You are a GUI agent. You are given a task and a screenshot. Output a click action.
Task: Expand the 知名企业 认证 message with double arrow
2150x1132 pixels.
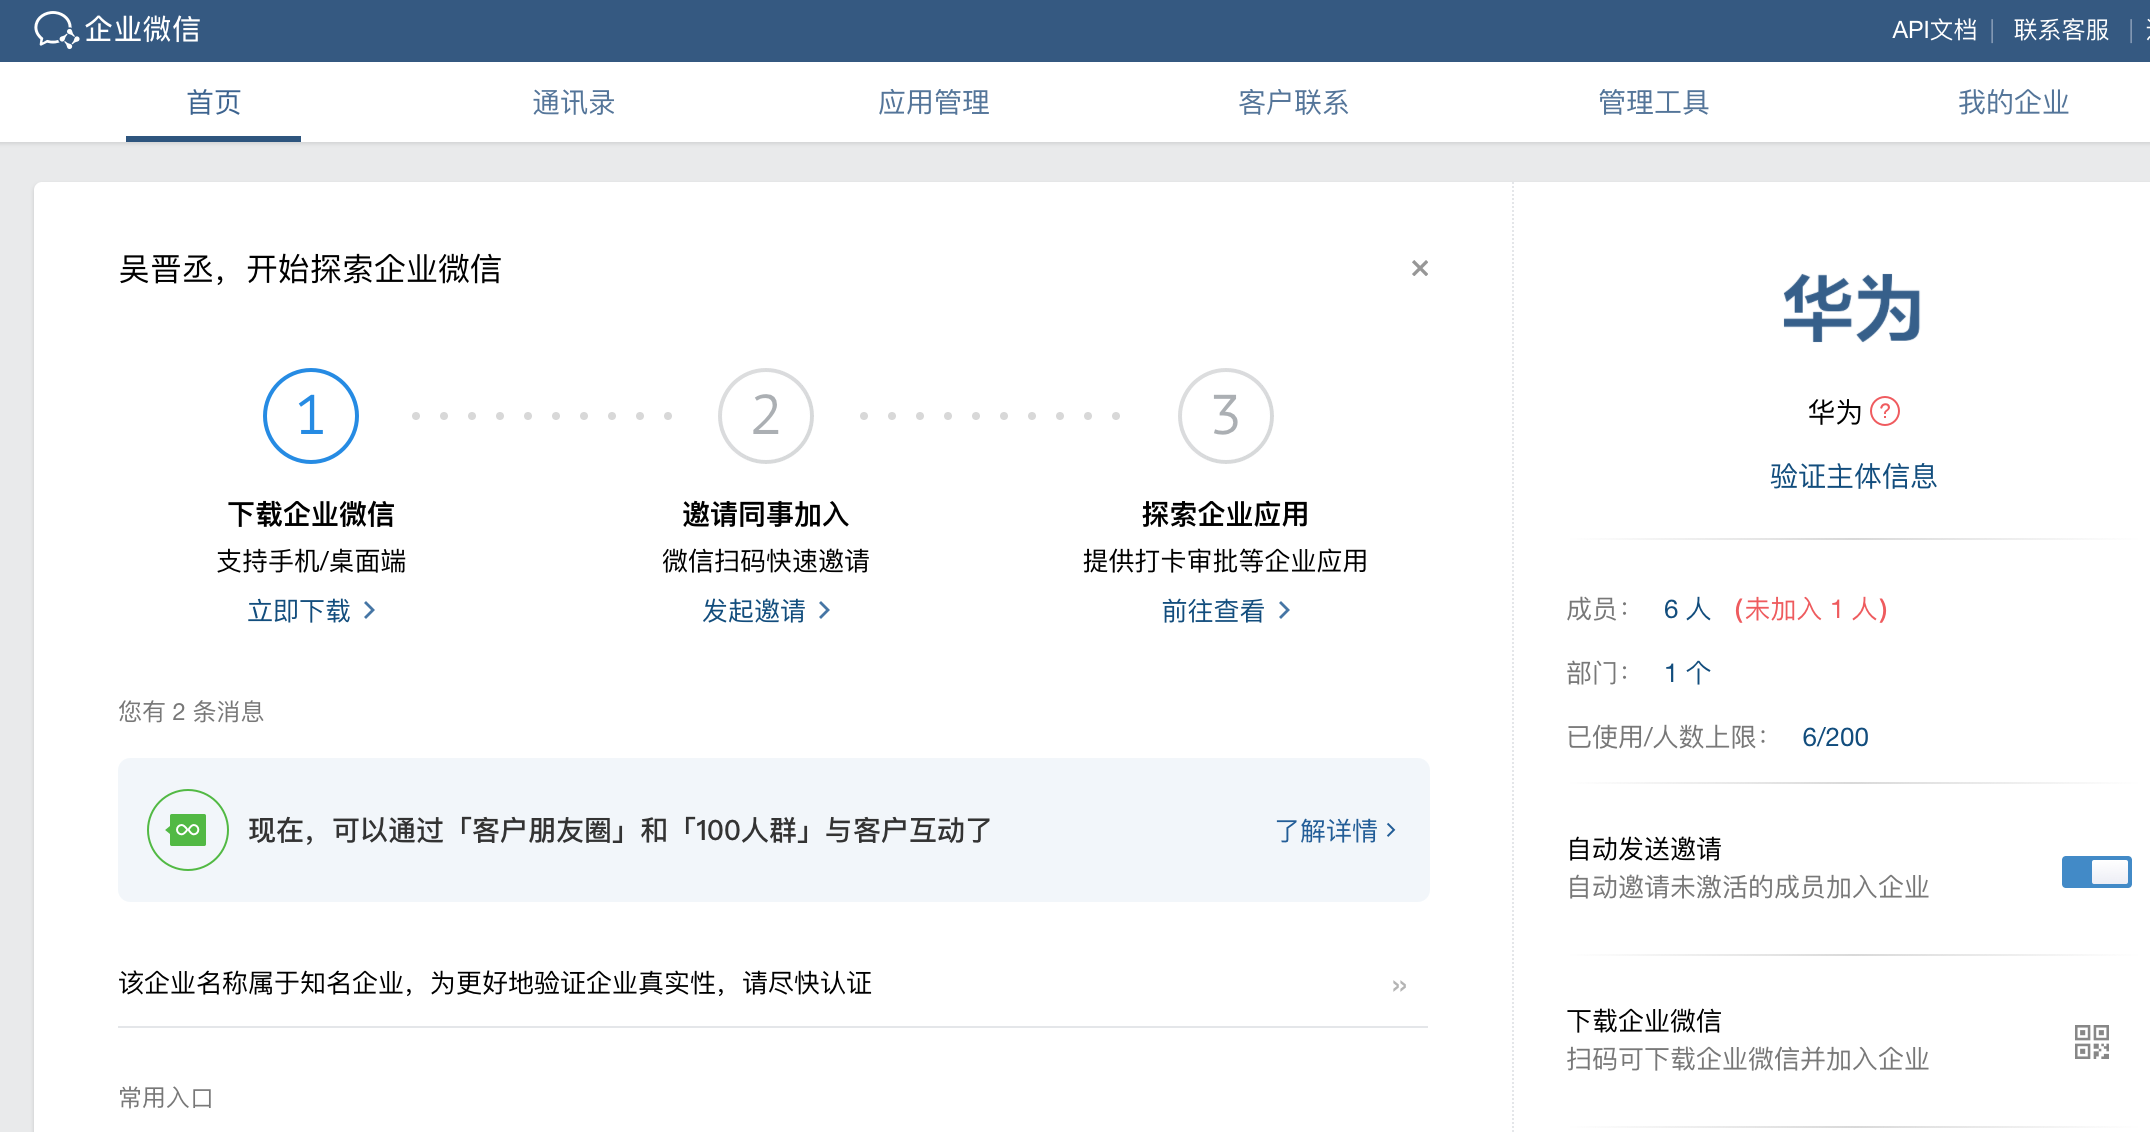tap(1399, 986)
